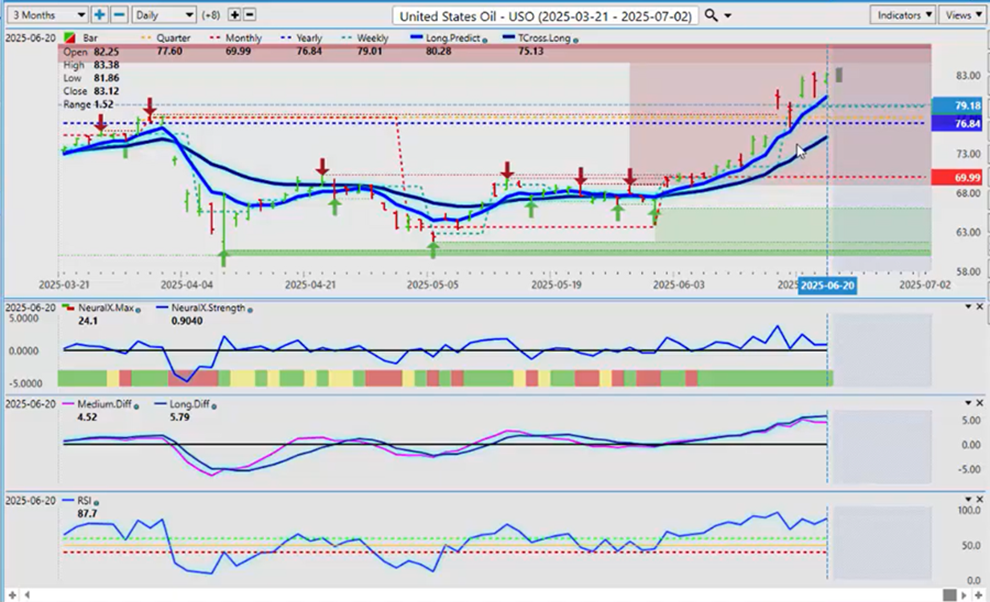Open the NeuralX panel options arrow
This screenshot has width=990, height=602.
click(969, 306)
